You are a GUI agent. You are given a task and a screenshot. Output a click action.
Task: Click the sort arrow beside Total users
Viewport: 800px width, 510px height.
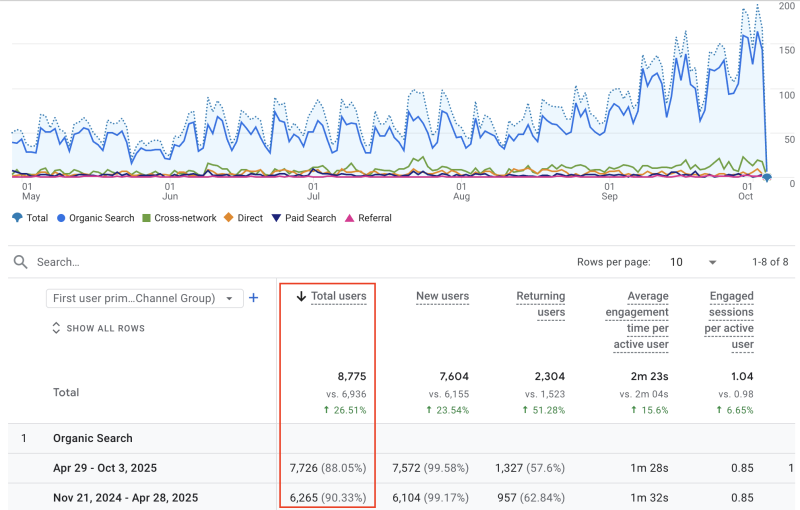point(302,296)
